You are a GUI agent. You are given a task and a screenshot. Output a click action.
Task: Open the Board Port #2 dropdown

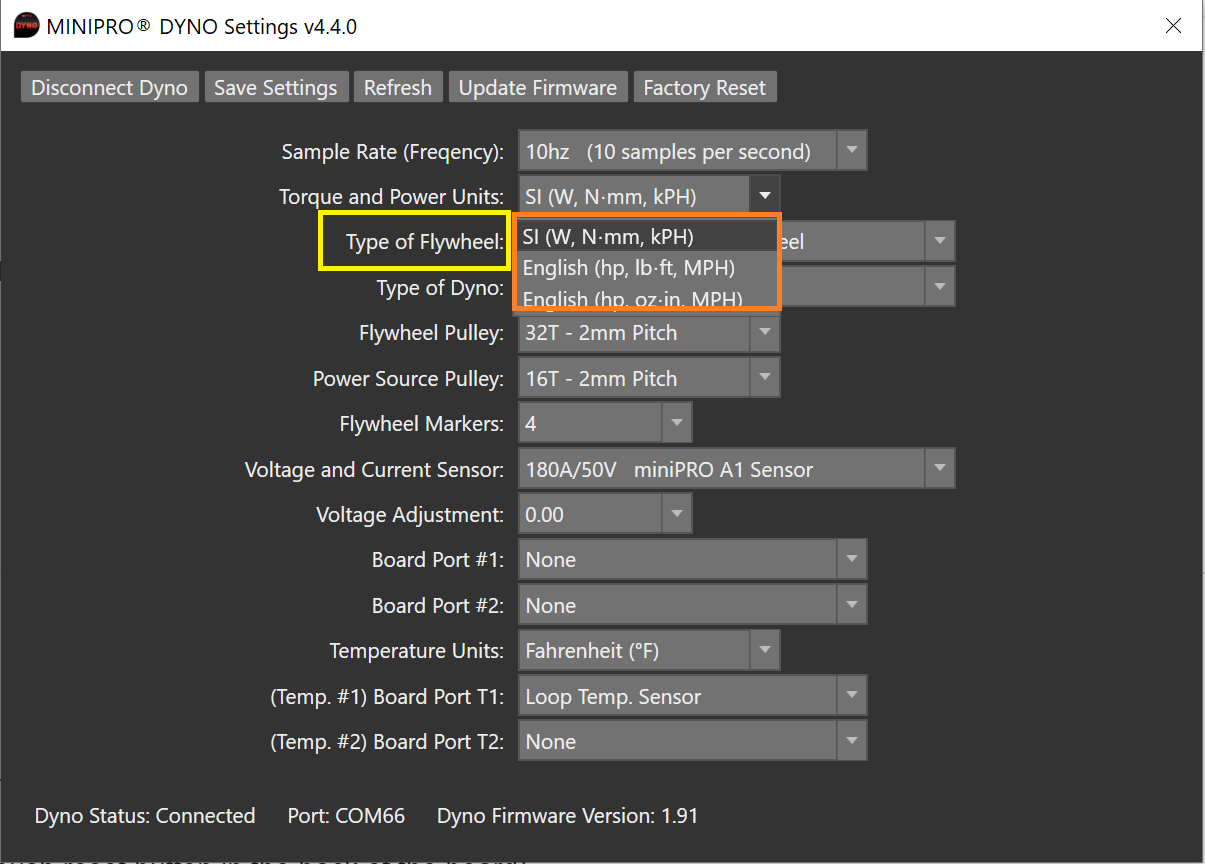(x=692, y=605)
